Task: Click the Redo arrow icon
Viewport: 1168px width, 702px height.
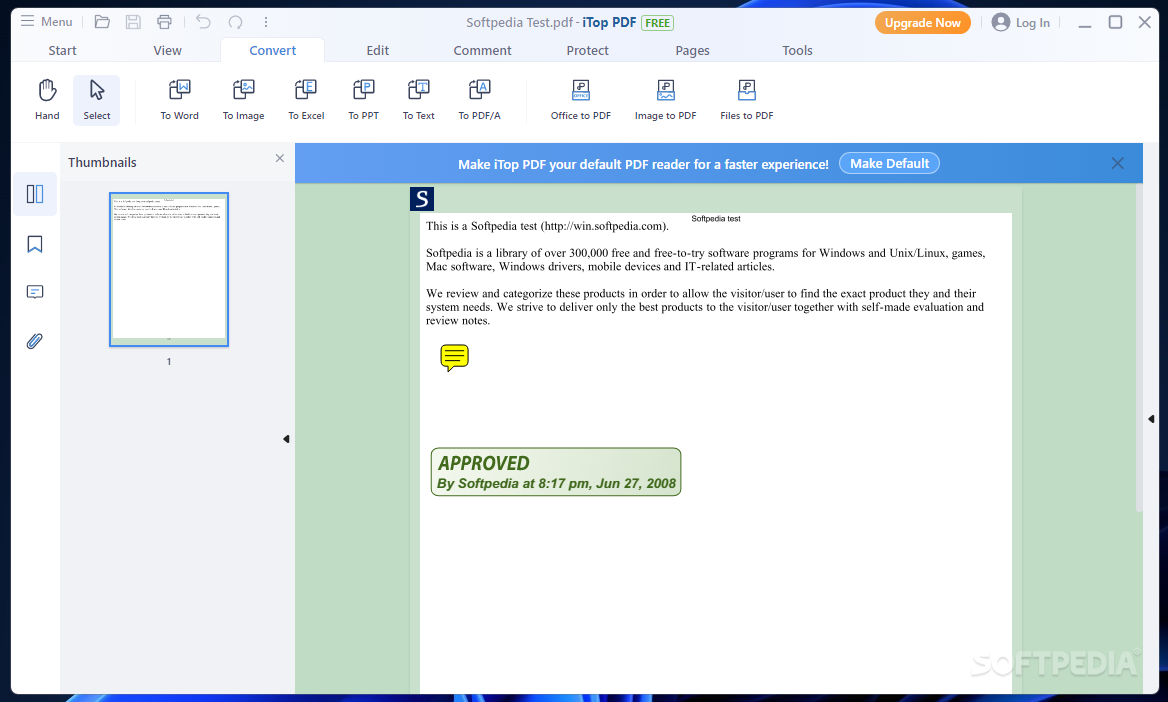Action: point(235,22)
